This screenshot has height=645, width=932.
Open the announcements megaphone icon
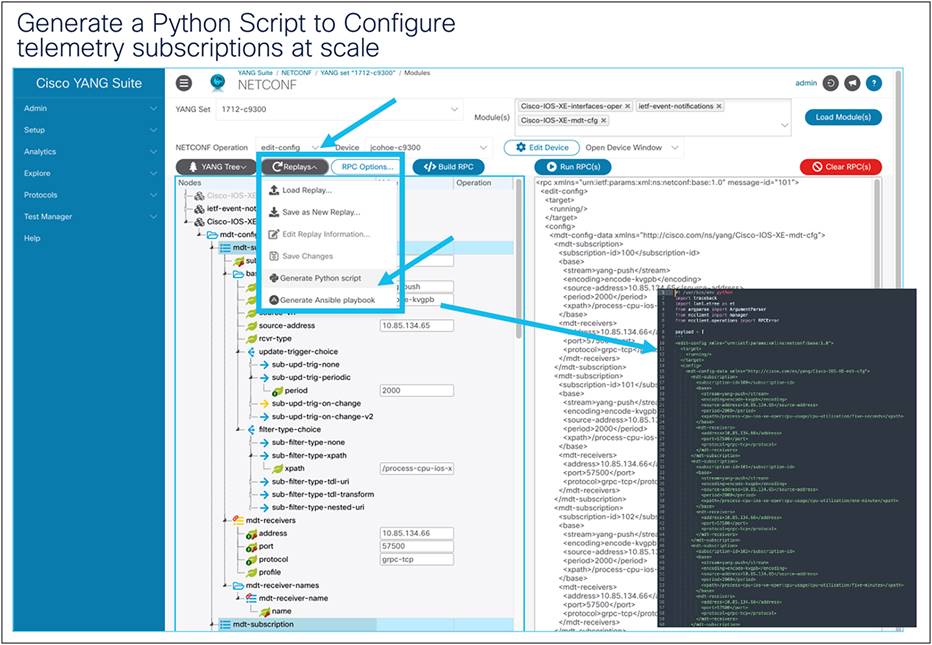852,83
